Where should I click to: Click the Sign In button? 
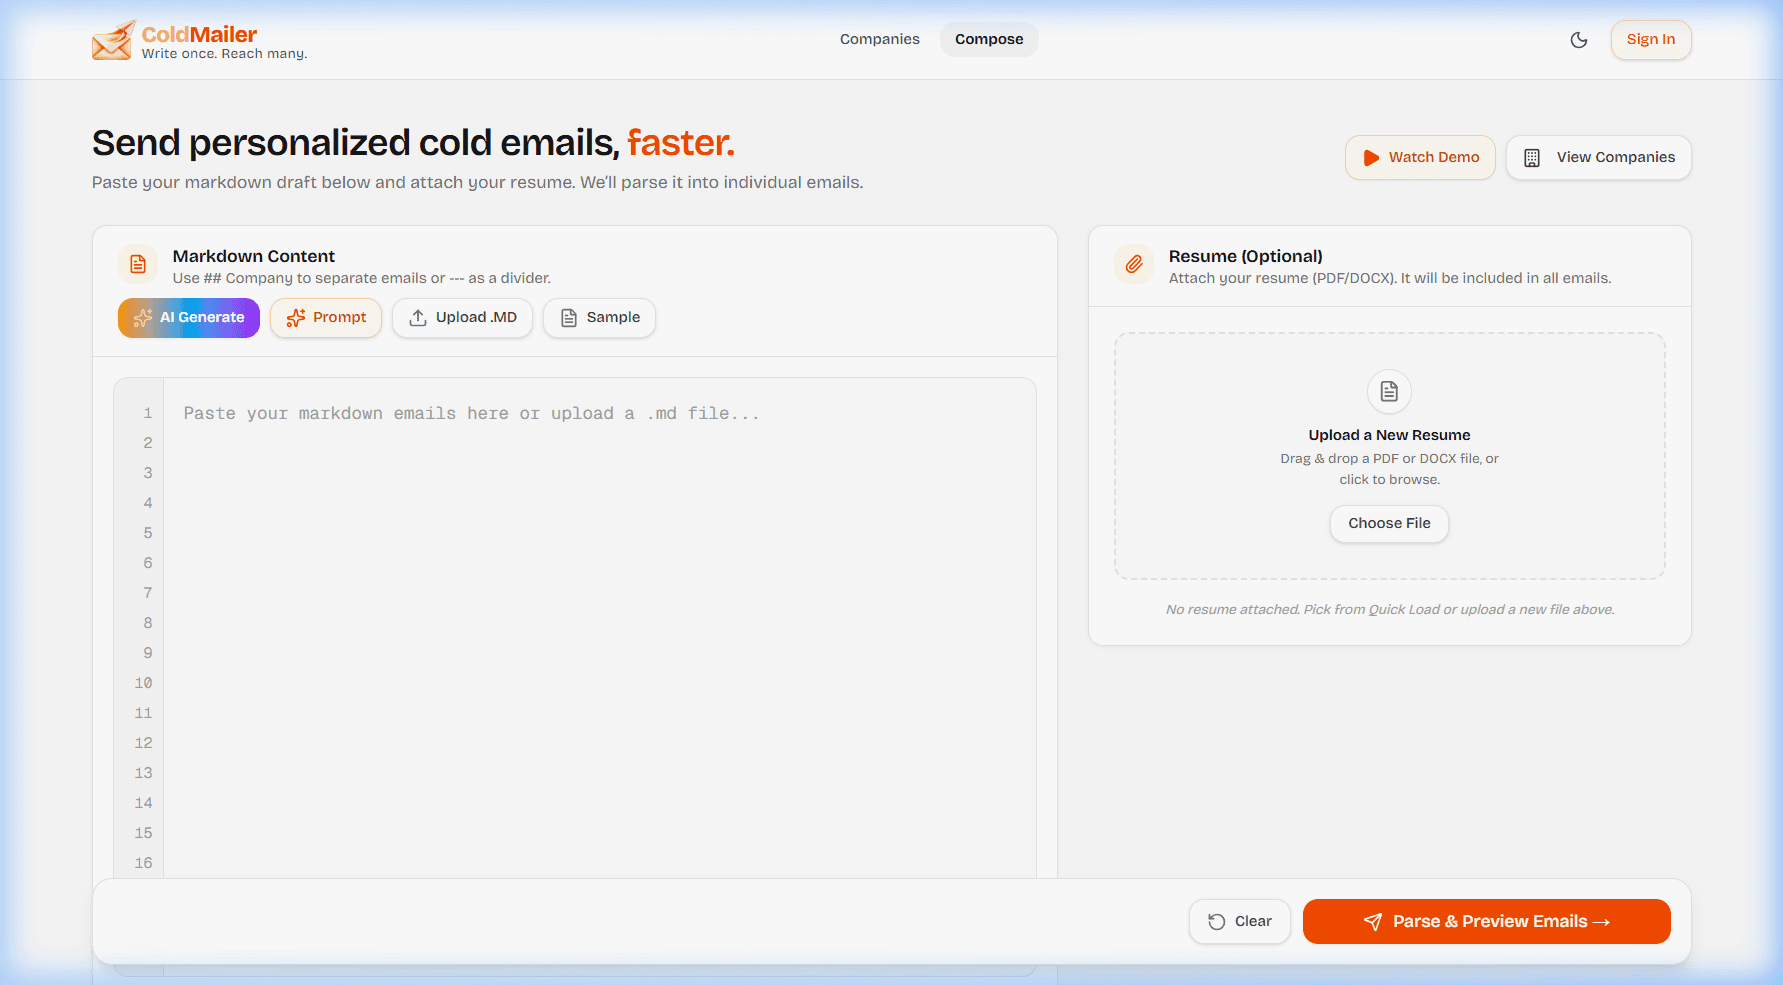1651,40
